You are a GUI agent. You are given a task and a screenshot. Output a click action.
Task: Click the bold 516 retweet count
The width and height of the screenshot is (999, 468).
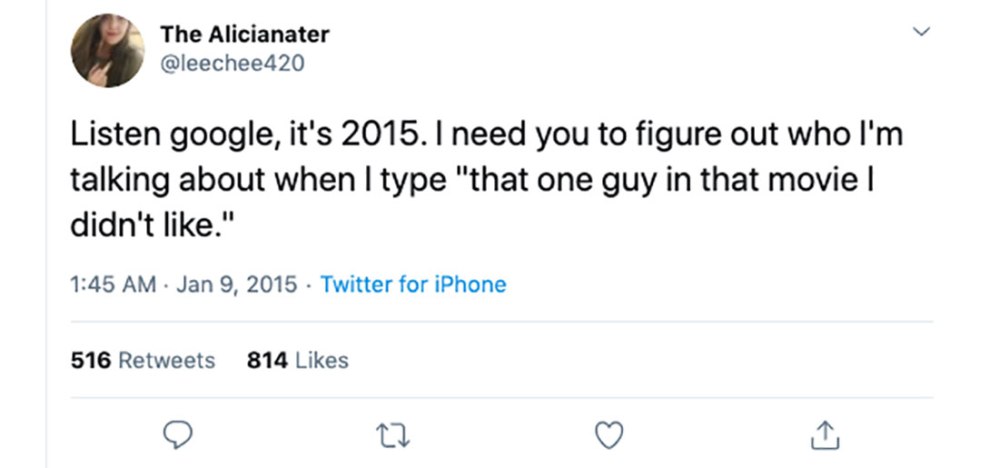(90, 360)
